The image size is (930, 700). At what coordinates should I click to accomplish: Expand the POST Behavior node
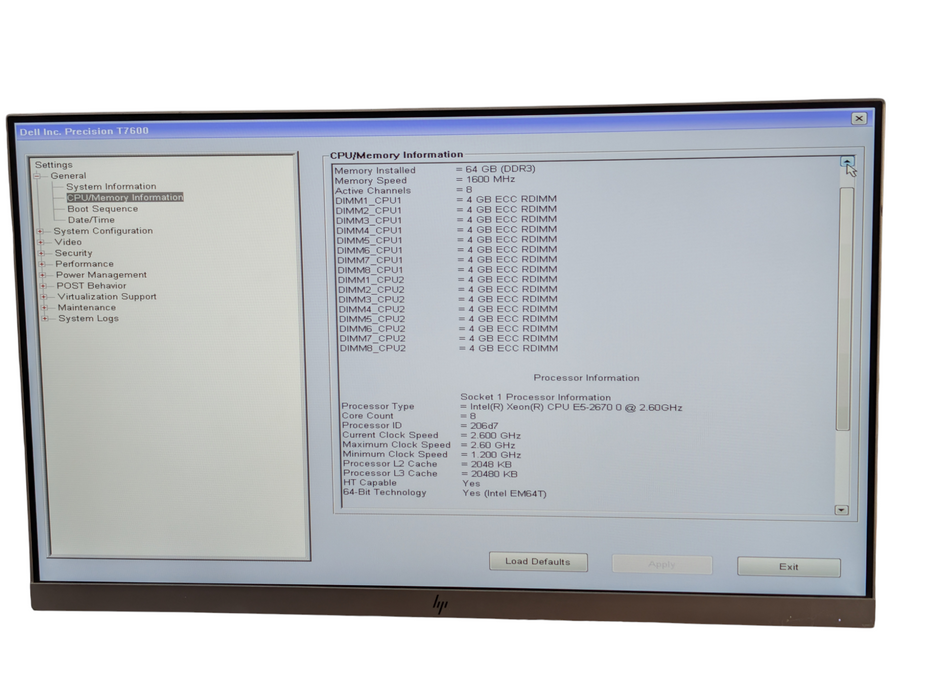pos(43,286)
